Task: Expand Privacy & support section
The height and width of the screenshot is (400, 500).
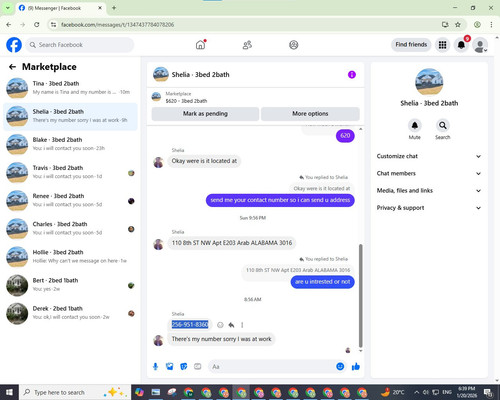Action: 429,208
